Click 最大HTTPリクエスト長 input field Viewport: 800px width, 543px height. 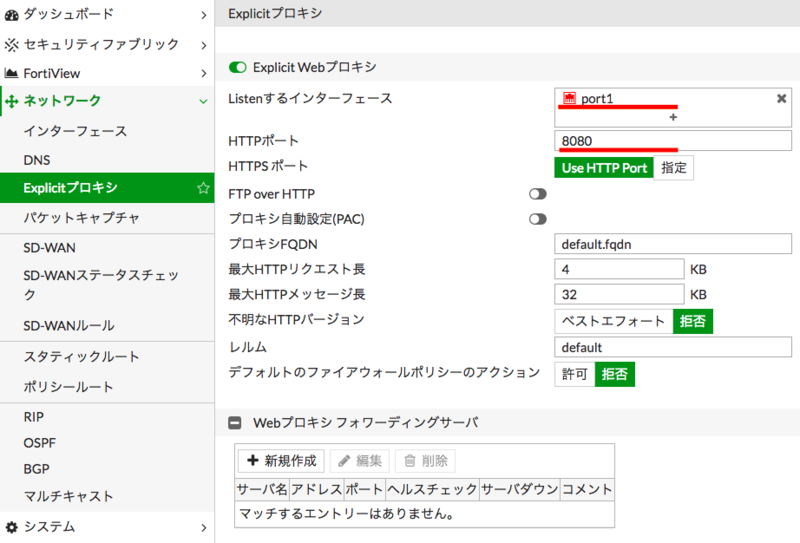[x=619, y=269]
